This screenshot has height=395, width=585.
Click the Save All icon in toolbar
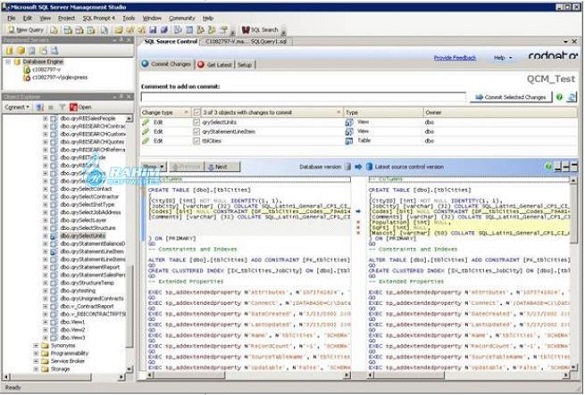(164, 30)
